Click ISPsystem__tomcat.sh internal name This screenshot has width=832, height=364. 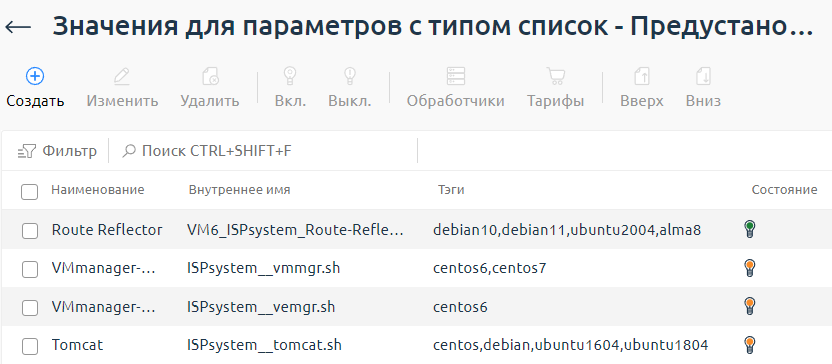[x=264, y=345]
